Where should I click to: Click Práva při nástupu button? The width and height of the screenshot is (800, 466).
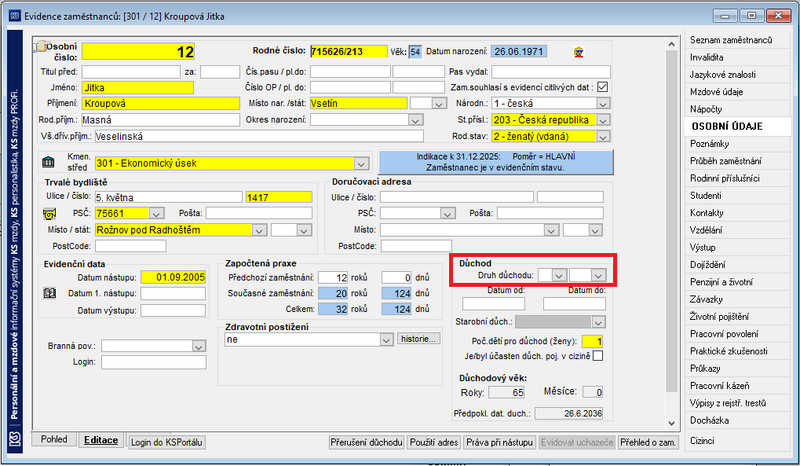pyautogui.click(x=499, y=443)
